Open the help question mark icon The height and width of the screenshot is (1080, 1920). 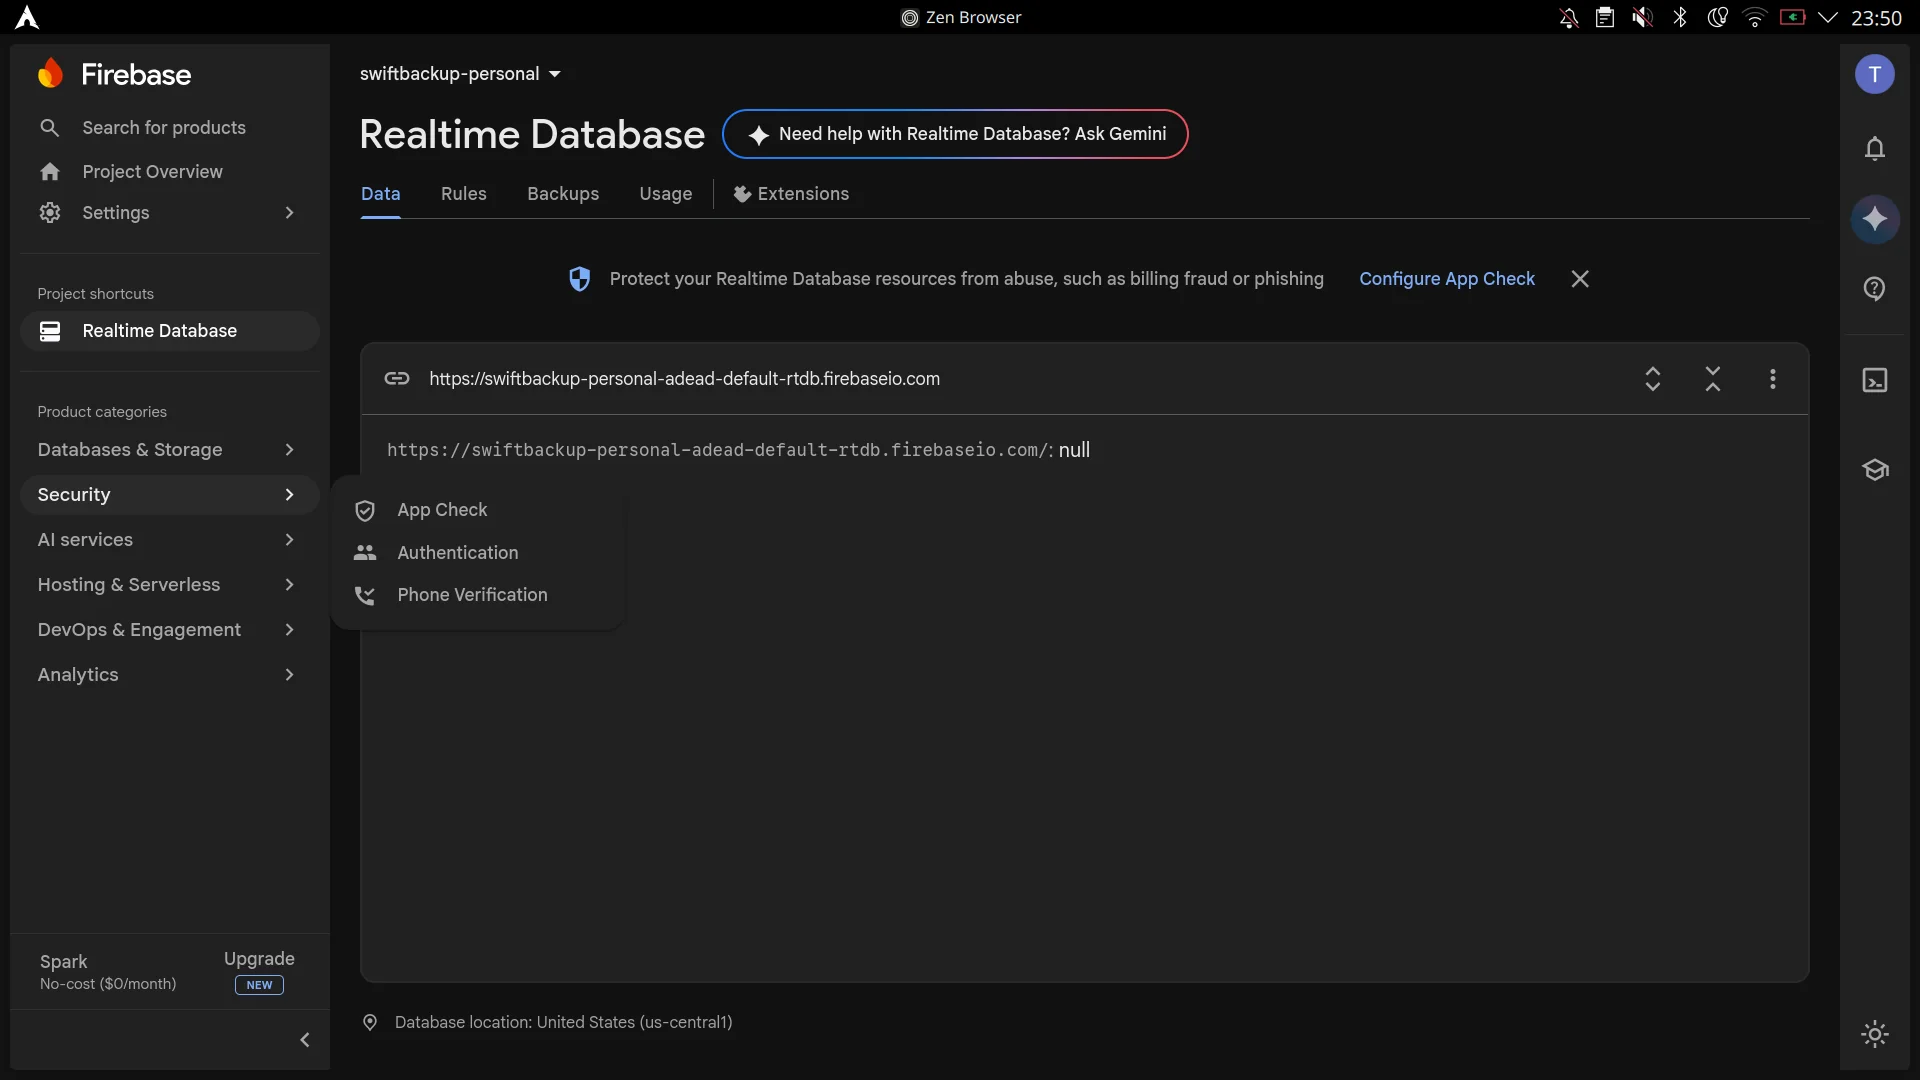[1875, 289]
